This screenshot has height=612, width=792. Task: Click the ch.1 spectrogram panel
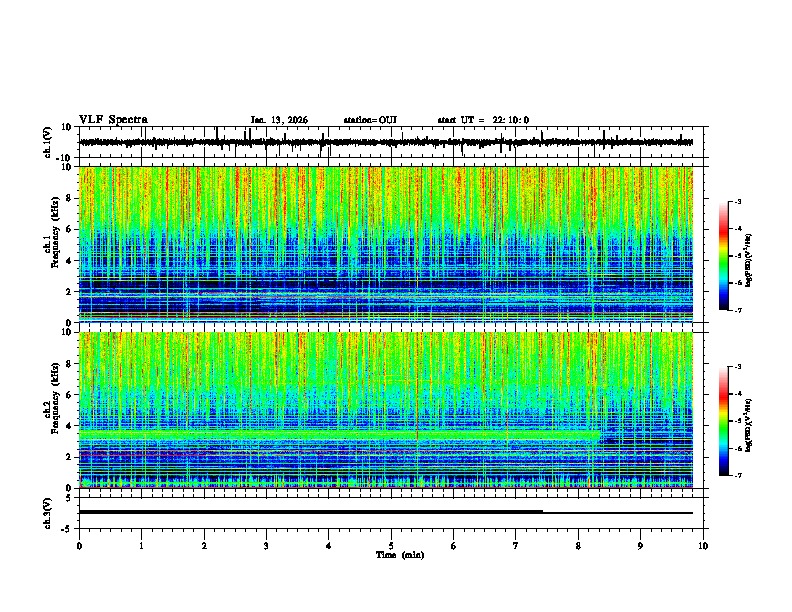pyautogui.click(x=386, y=244)
